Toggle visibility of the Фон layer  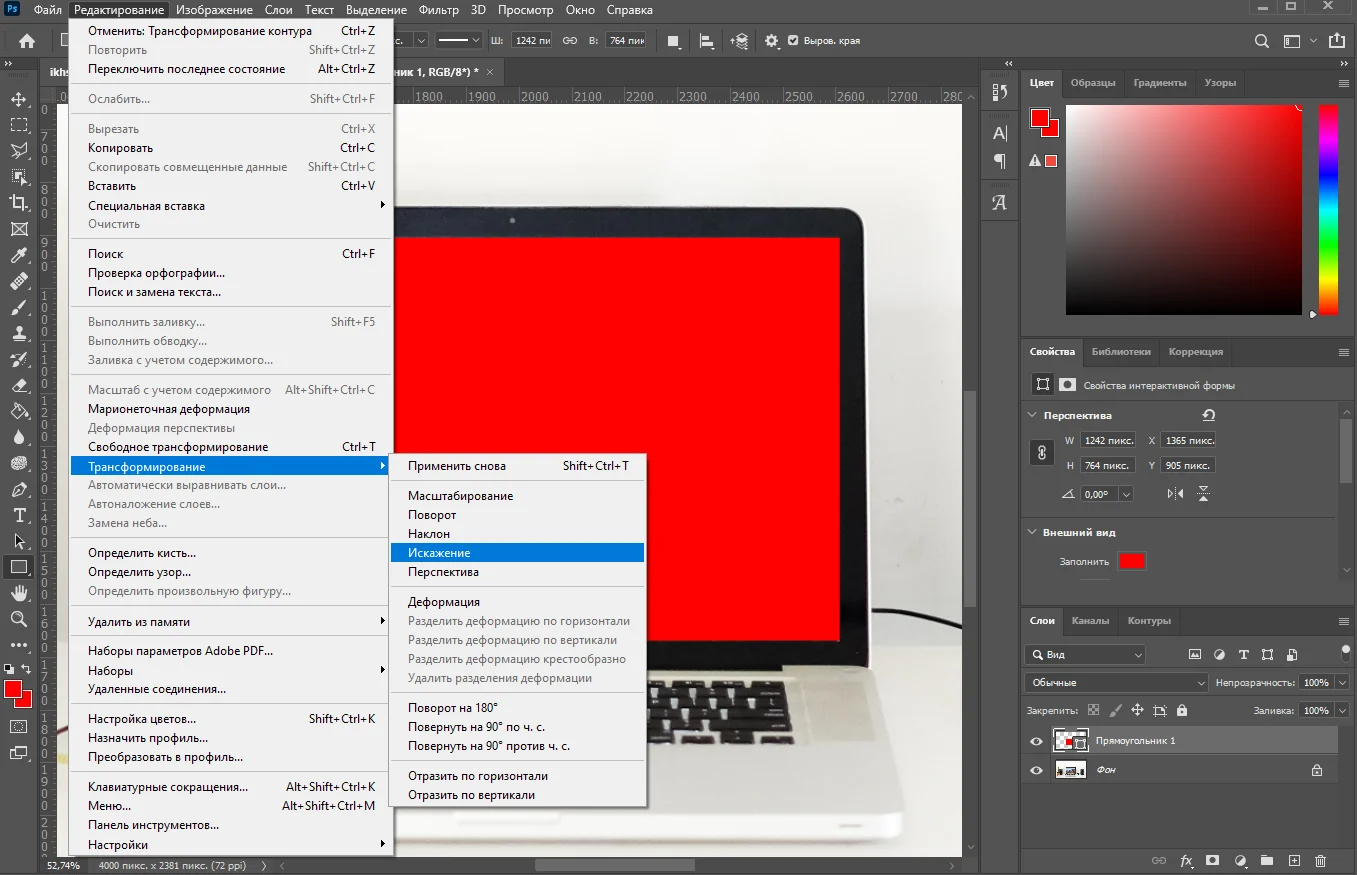coord(1036,771)
